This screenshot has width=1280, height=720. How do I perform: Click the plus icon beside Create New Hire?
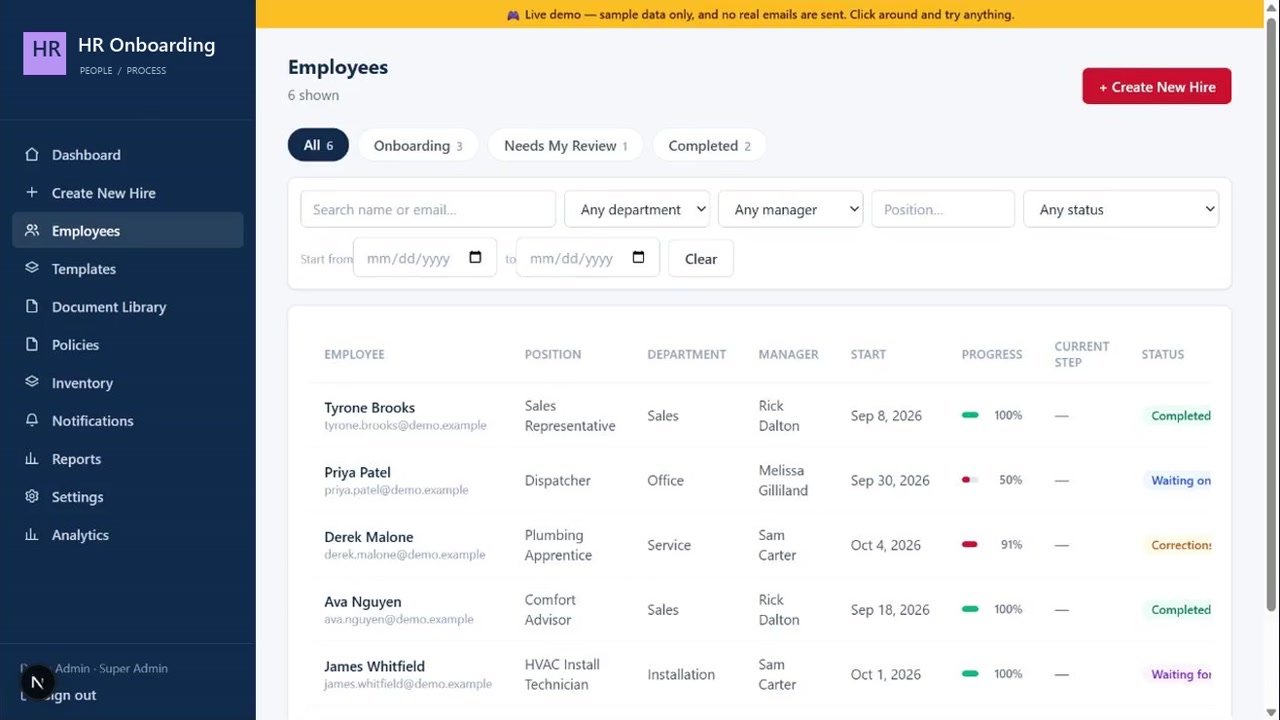point(32,193)
